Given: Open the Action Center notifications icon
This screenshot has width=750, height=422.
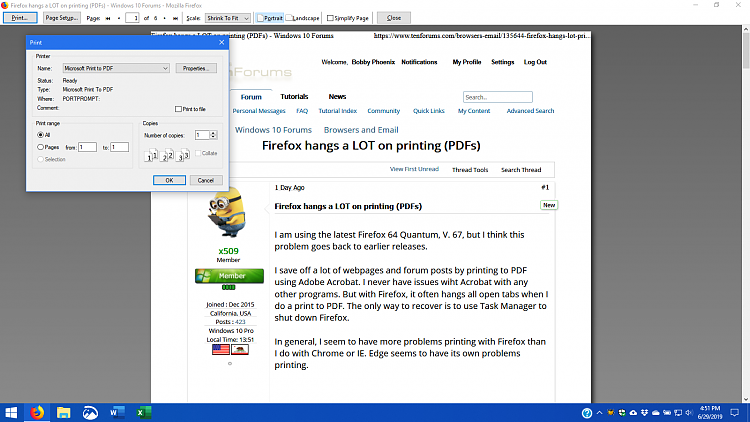Looking at the screenshot, I should [735, 412].
